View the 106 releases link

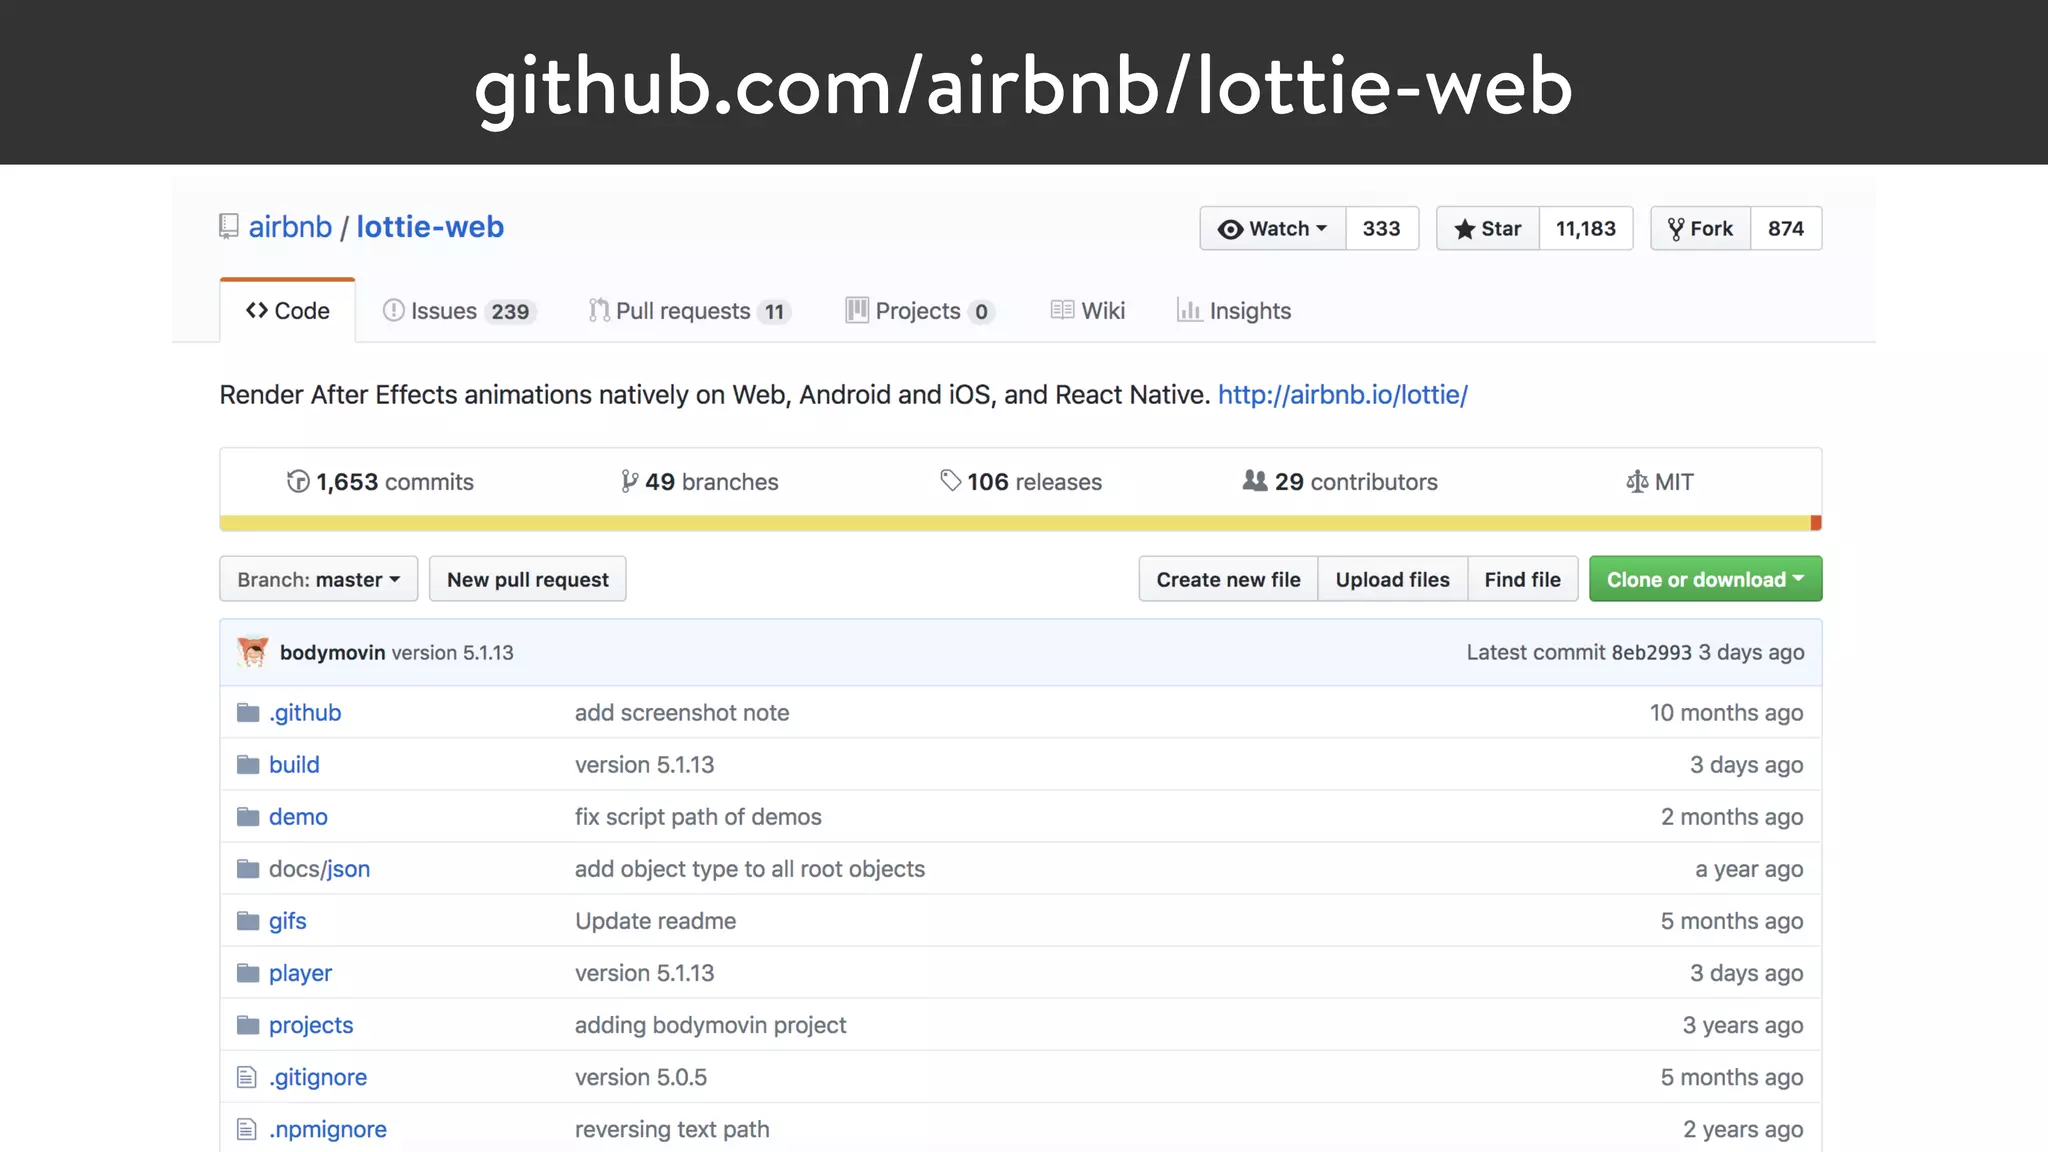[1021, 482]
